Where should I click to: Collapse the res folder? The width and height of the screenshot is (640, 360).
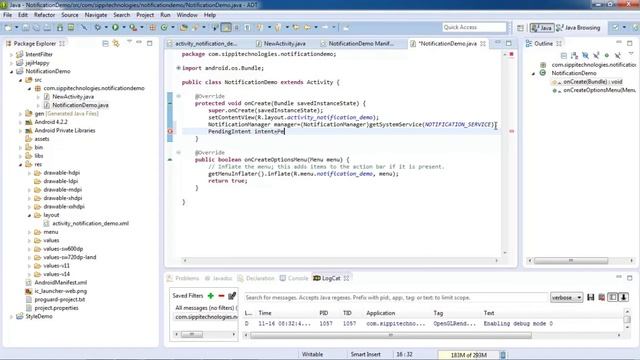(20, 164)
